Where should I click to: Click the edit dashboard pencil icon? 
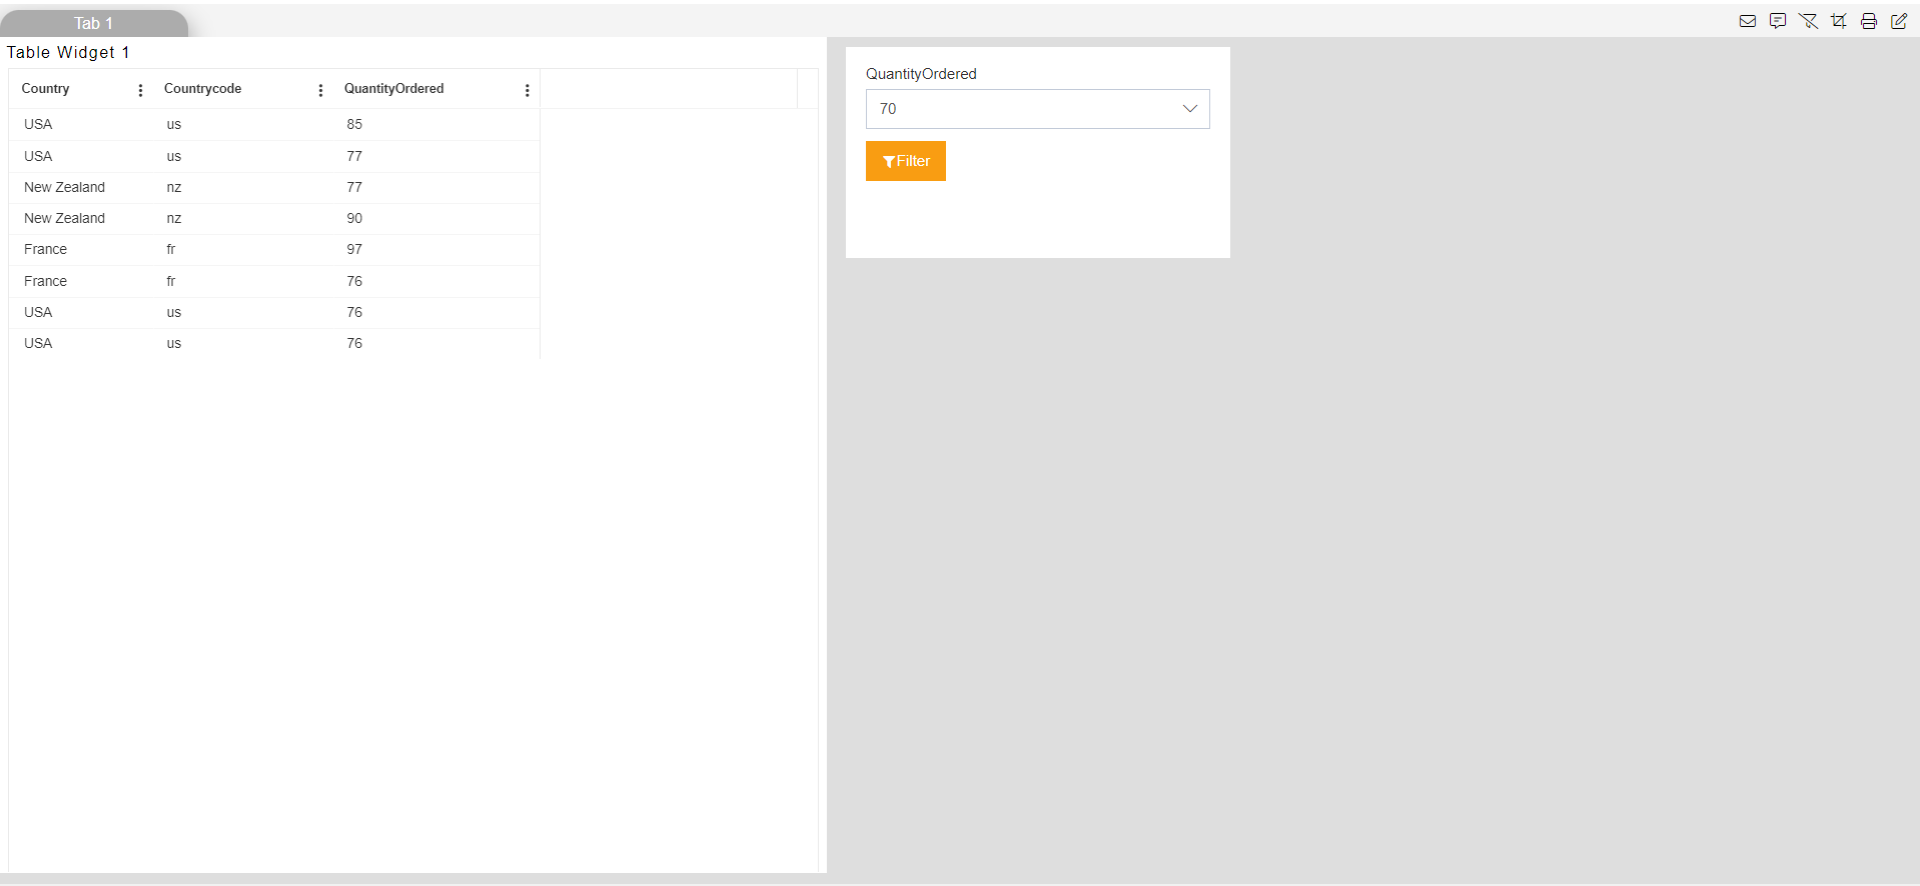[x=1898, y=21]
